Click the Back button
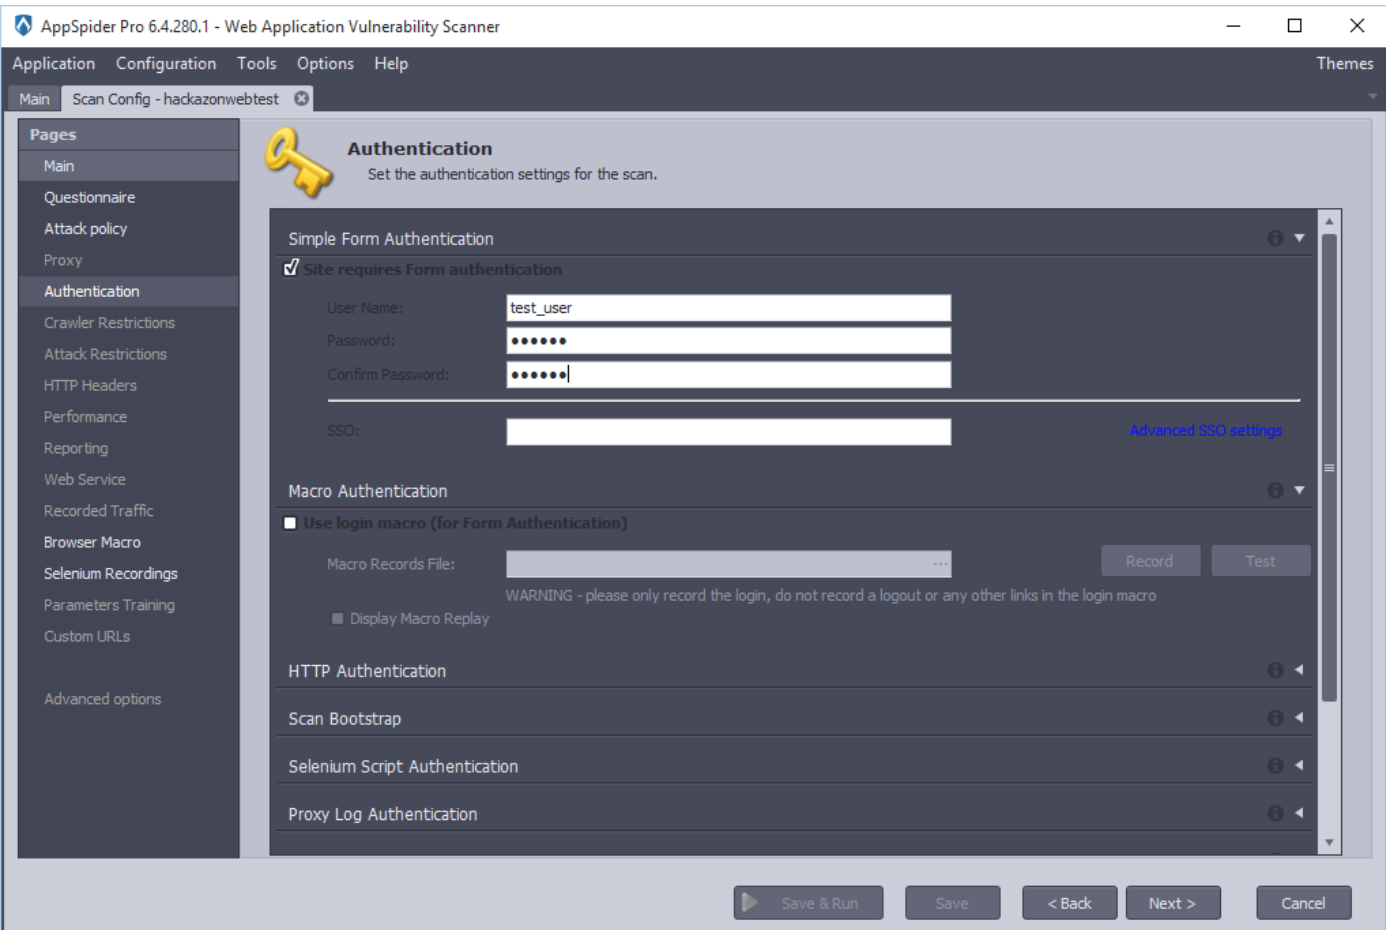The image size is (1386, 930). pyautogui.click(x=1070, y=903)
